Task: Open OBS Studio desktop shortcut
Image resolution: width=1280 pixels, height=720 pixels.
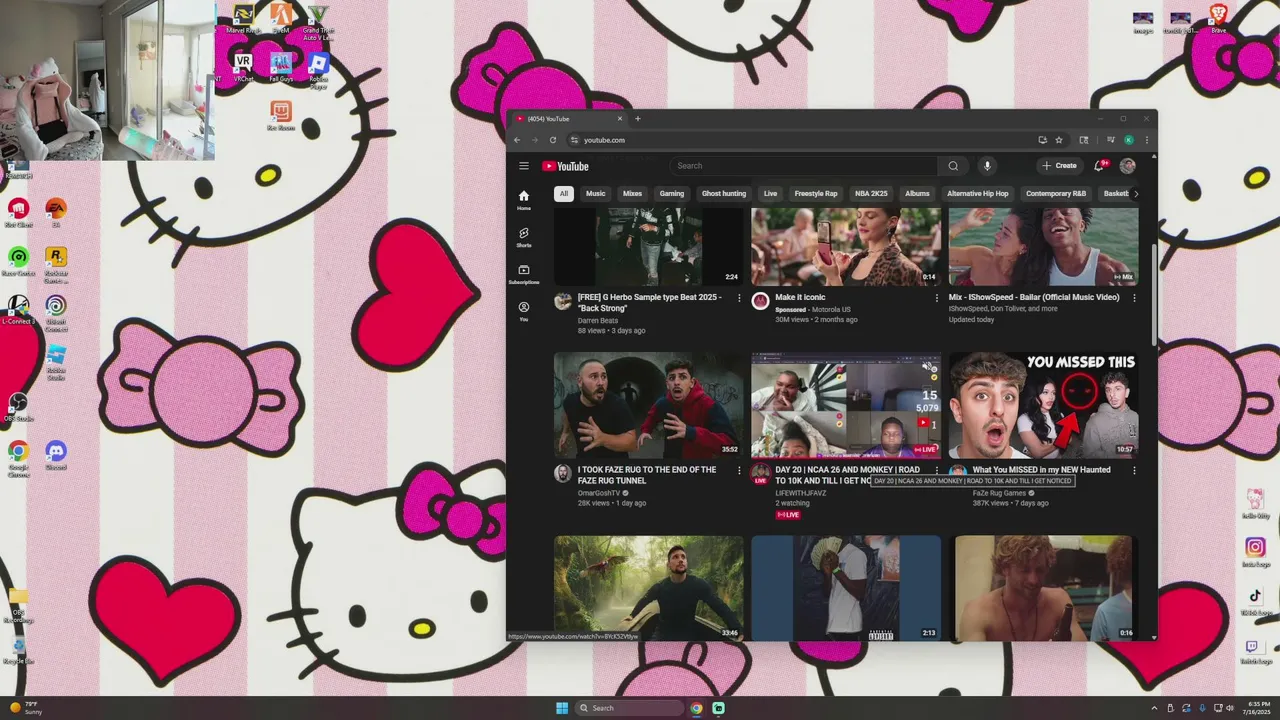Action: coord(18,406)
